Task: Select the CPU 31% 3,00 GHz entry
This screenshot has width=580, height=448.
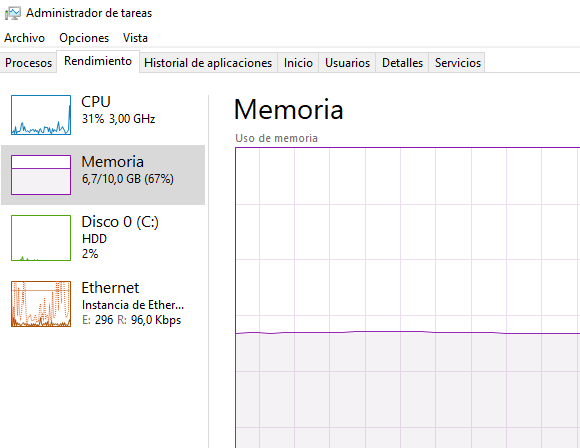Action: pyautogui.click(x=103, y=115)
